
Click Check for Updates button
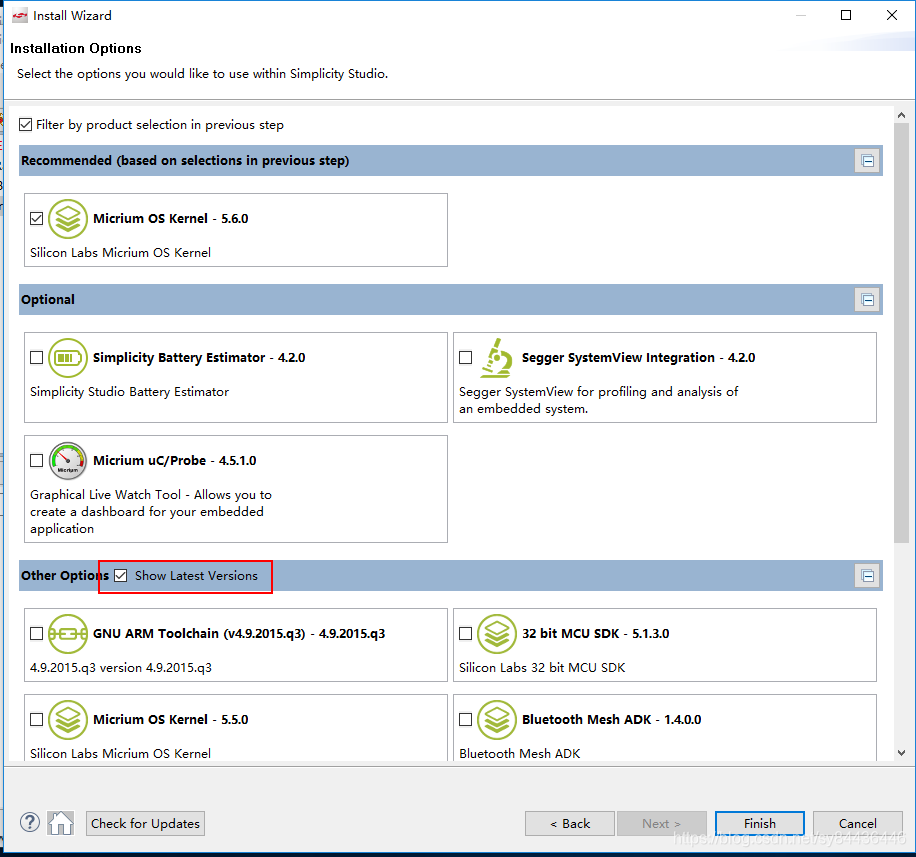[145, 823]
